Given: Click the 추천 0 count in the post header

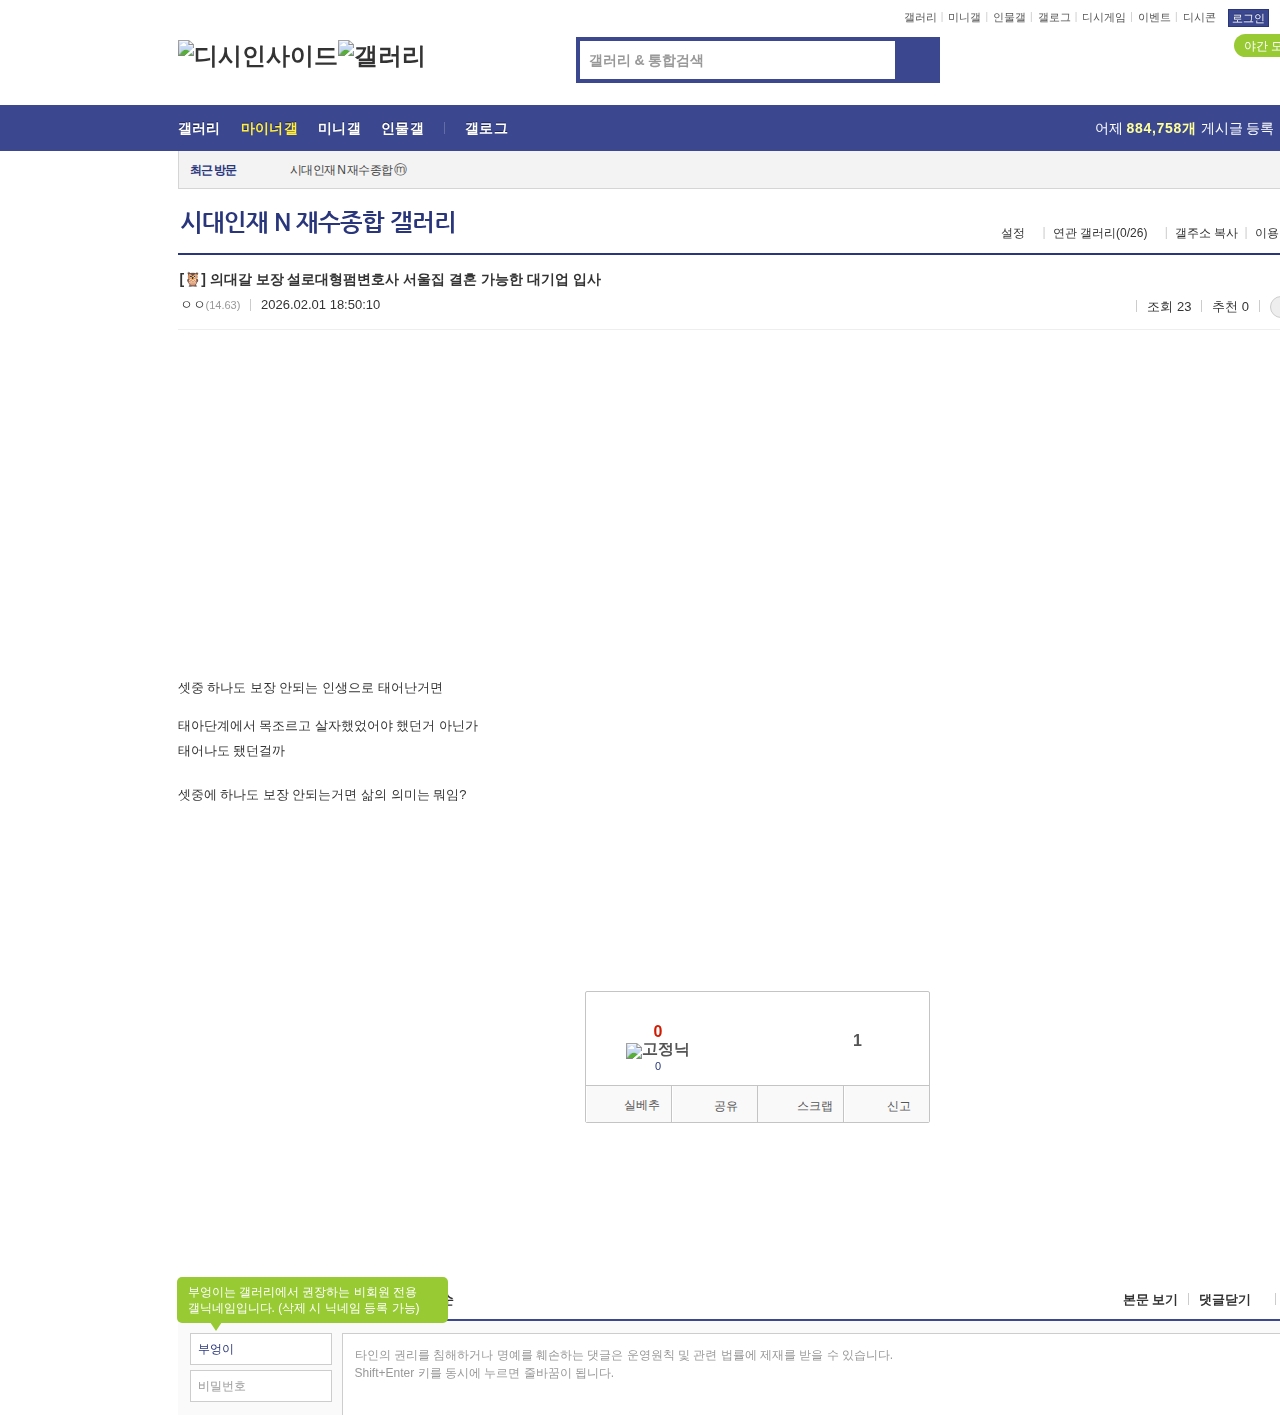Looking at the screenshot, I should (x=1230, y=307).
